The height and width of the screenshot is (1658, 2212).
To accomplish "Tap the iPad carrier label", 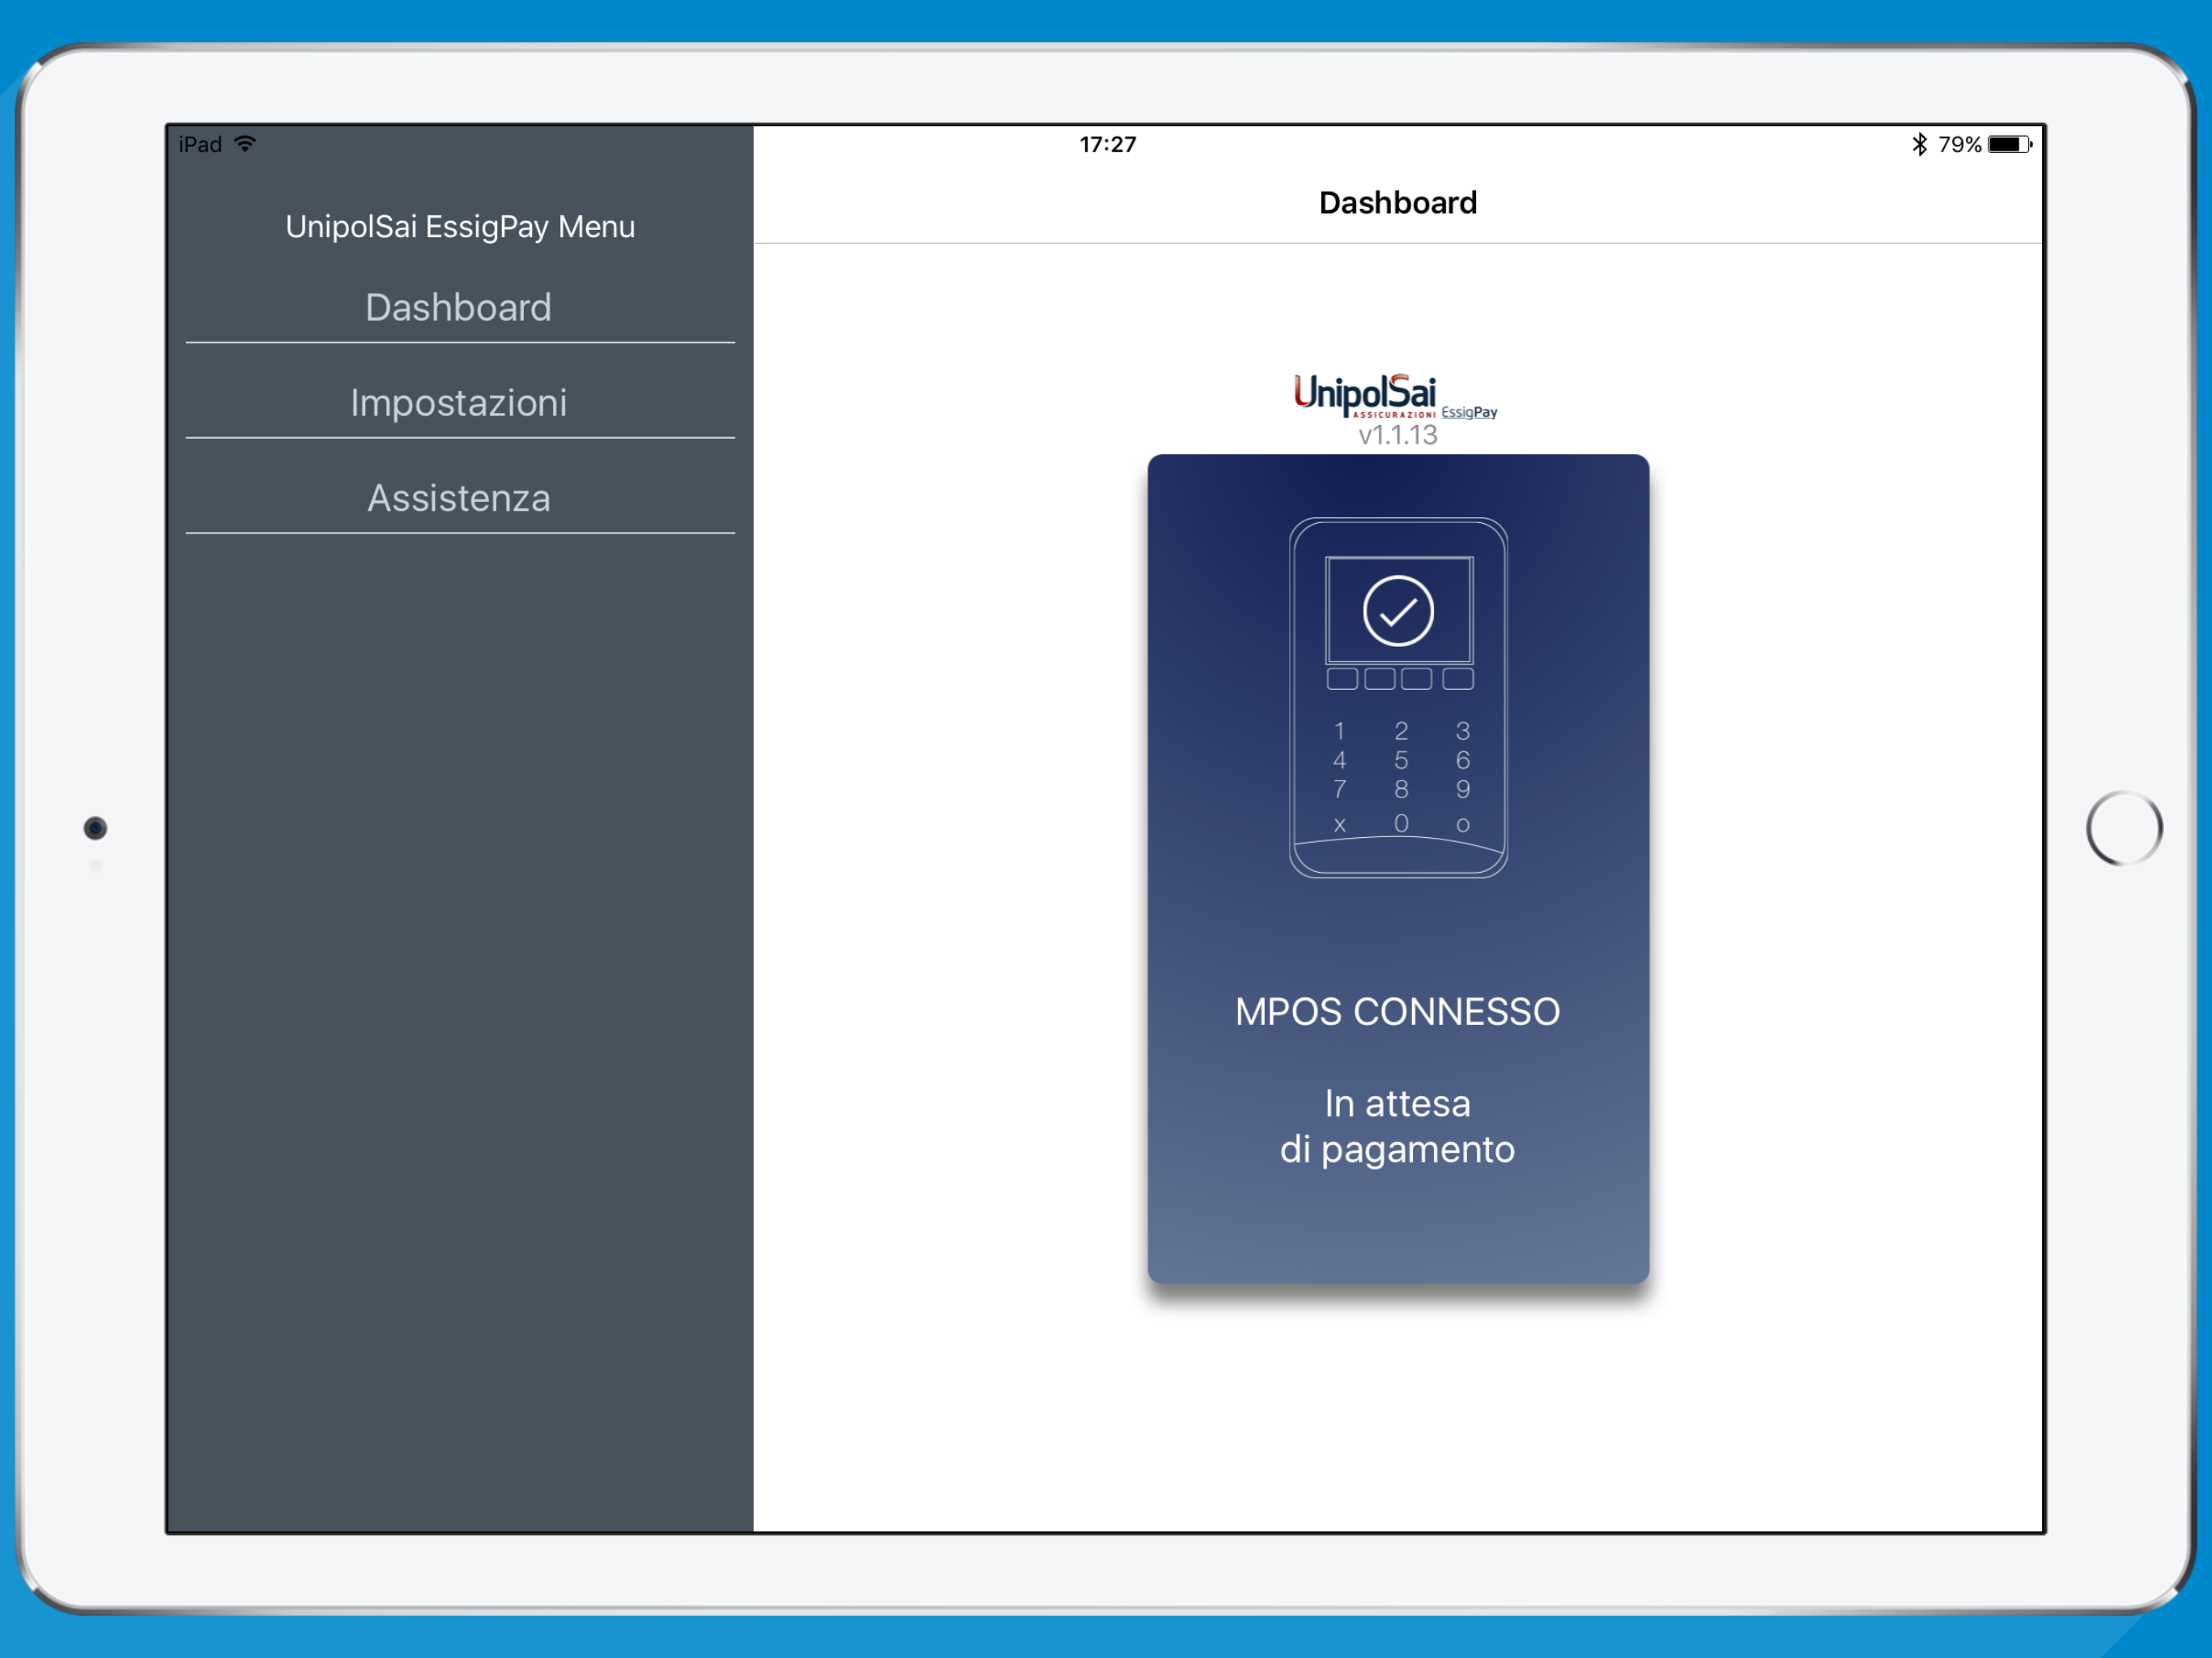I will tap(200, 144).
